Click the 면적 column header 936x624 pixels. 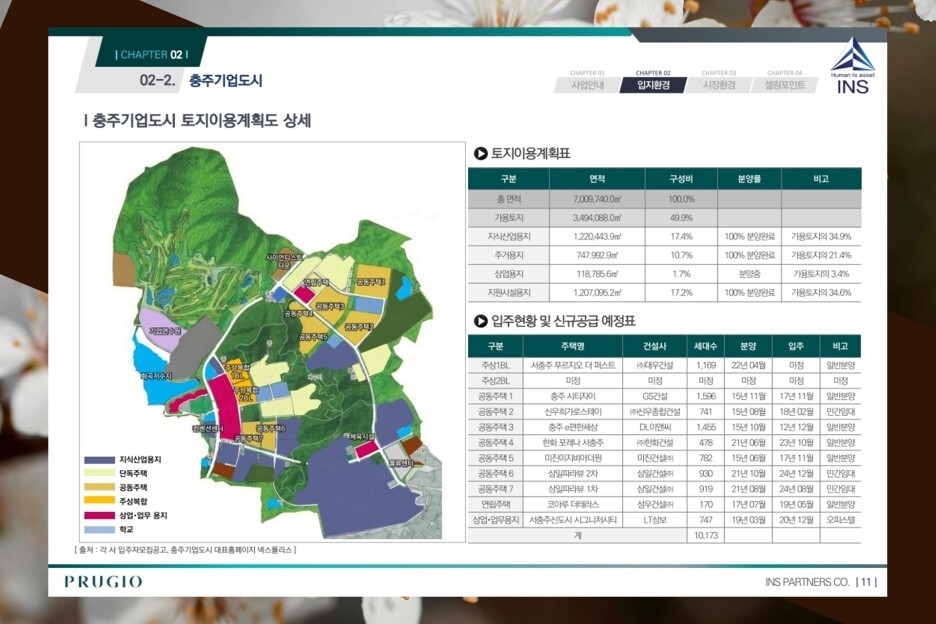pyautogui.click(x=597, y=179)
